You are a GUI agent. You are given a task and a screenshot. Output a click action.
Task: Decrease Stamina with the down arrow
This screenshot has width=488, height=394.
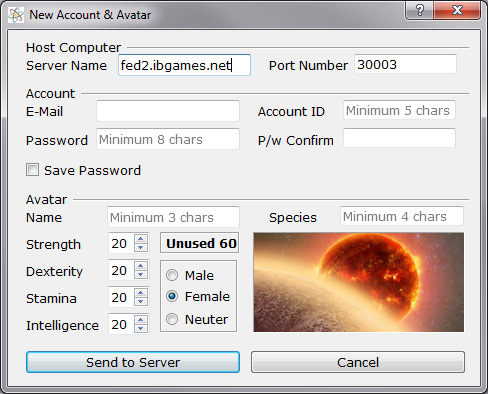click(141, 301)
